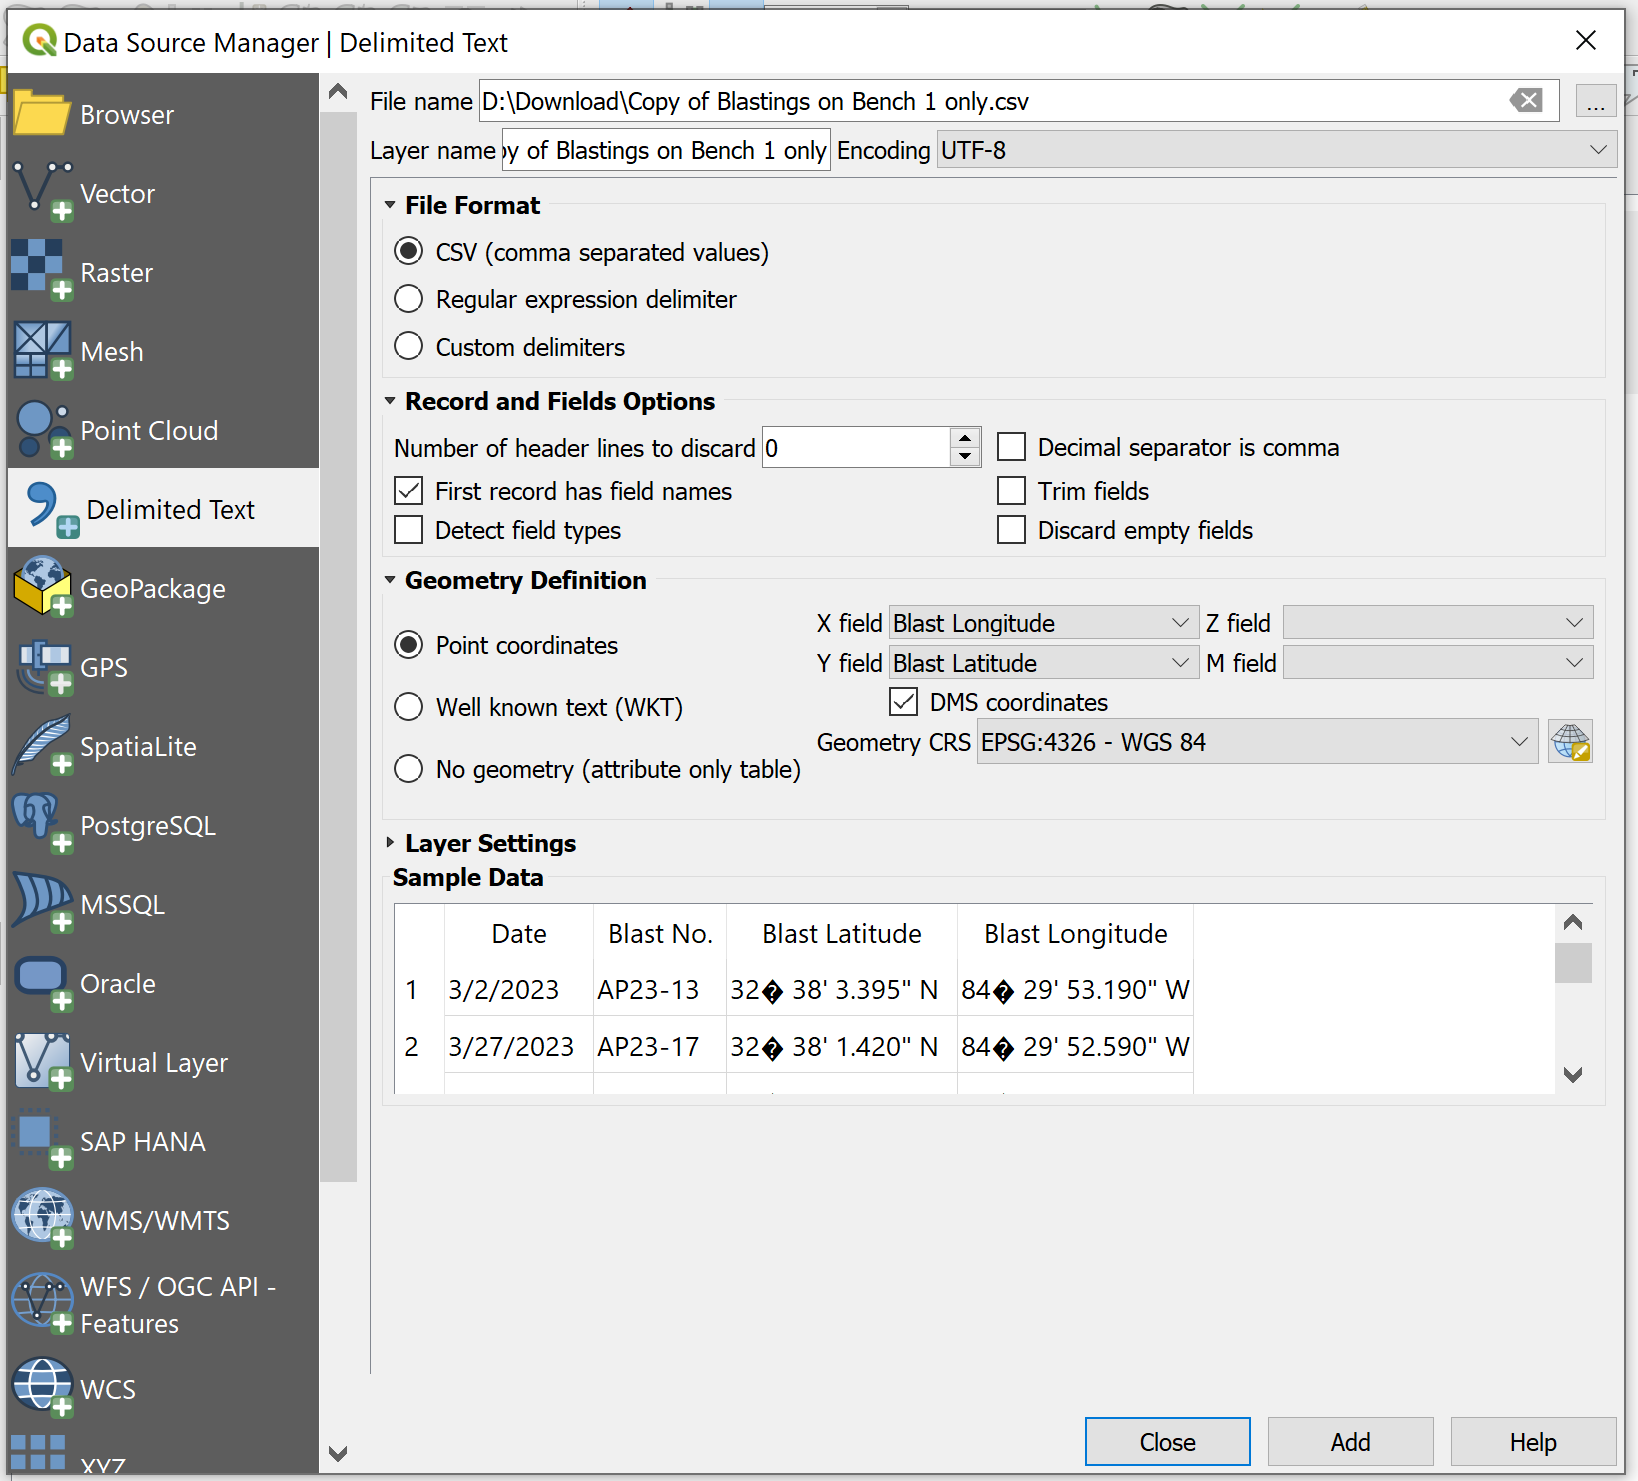Screen dimensions: 1638x1481
Task: Select Well known text (WKT) geometry
Action: pos(409,707)
